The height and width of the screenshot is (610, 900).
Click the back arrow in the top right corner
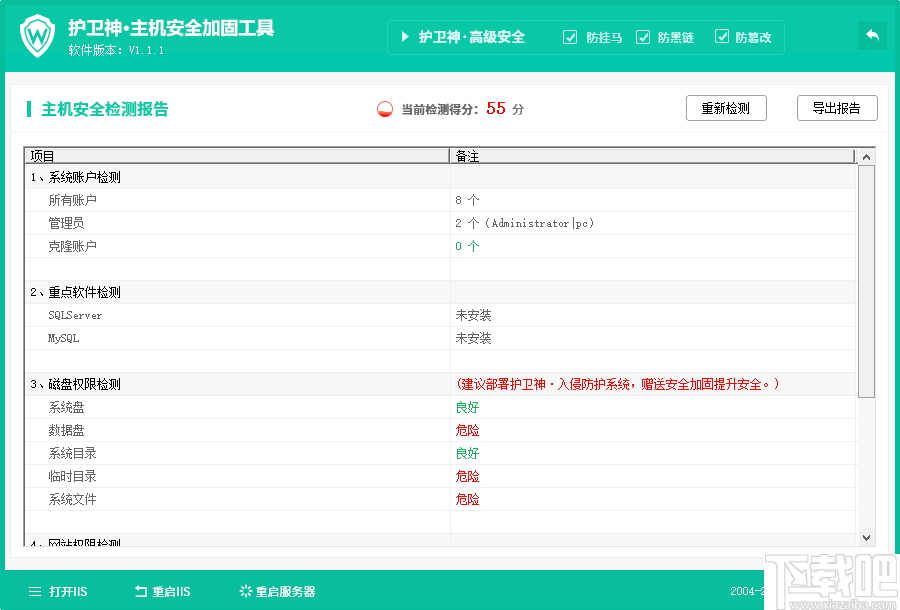(x=872, y=34)
